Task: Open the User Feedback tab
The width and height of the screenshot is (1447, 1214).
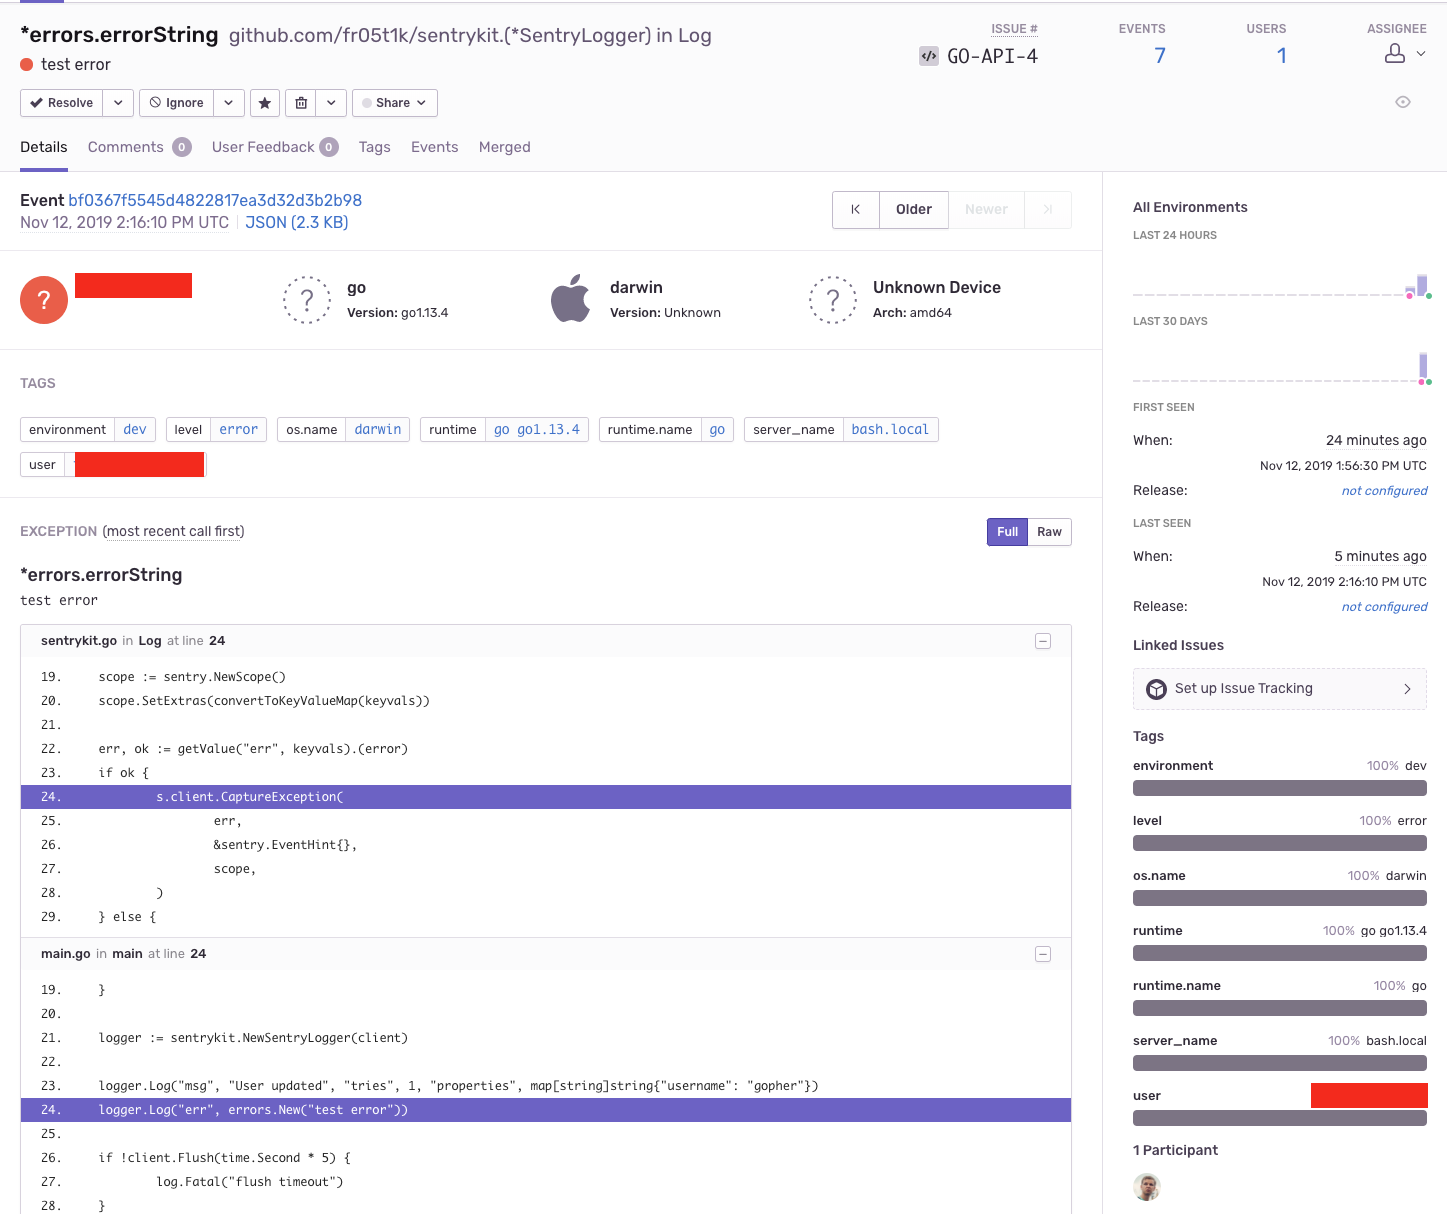Action: [275, 147]
